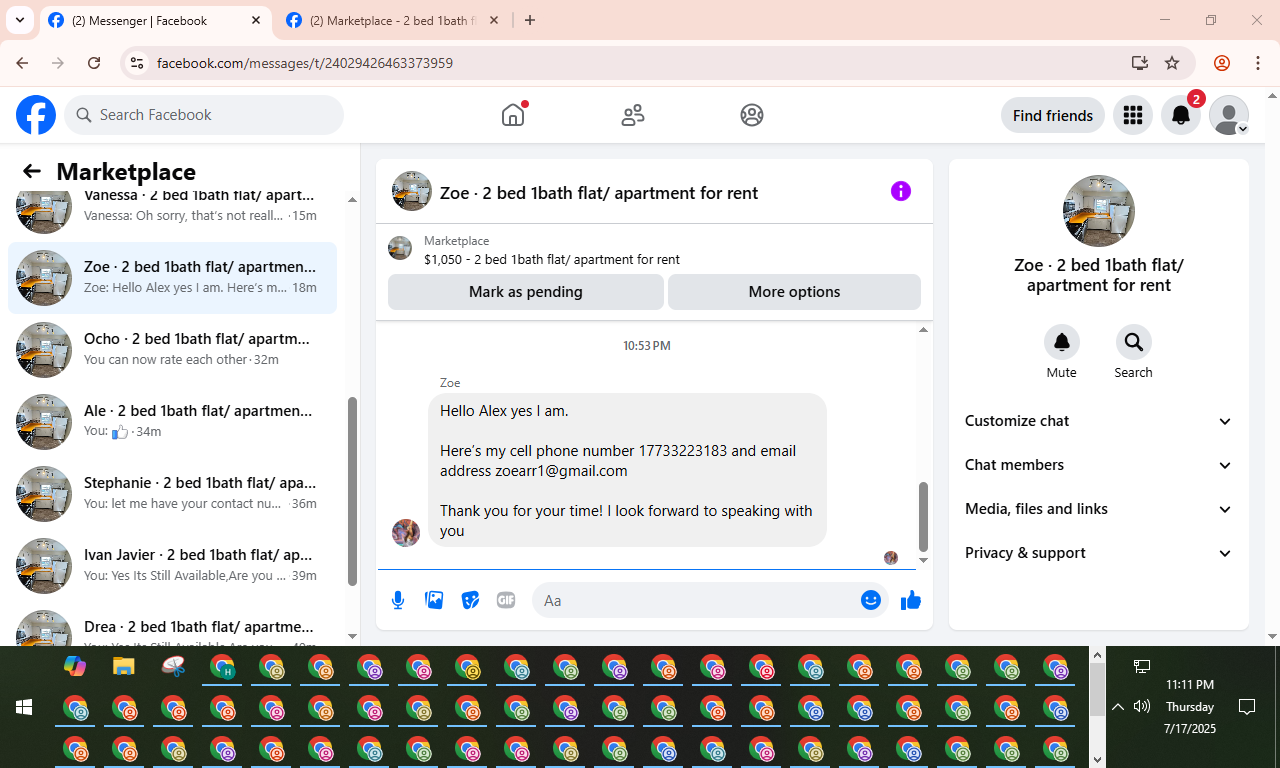Open the account avatar menu

(x=1229, y=115)
